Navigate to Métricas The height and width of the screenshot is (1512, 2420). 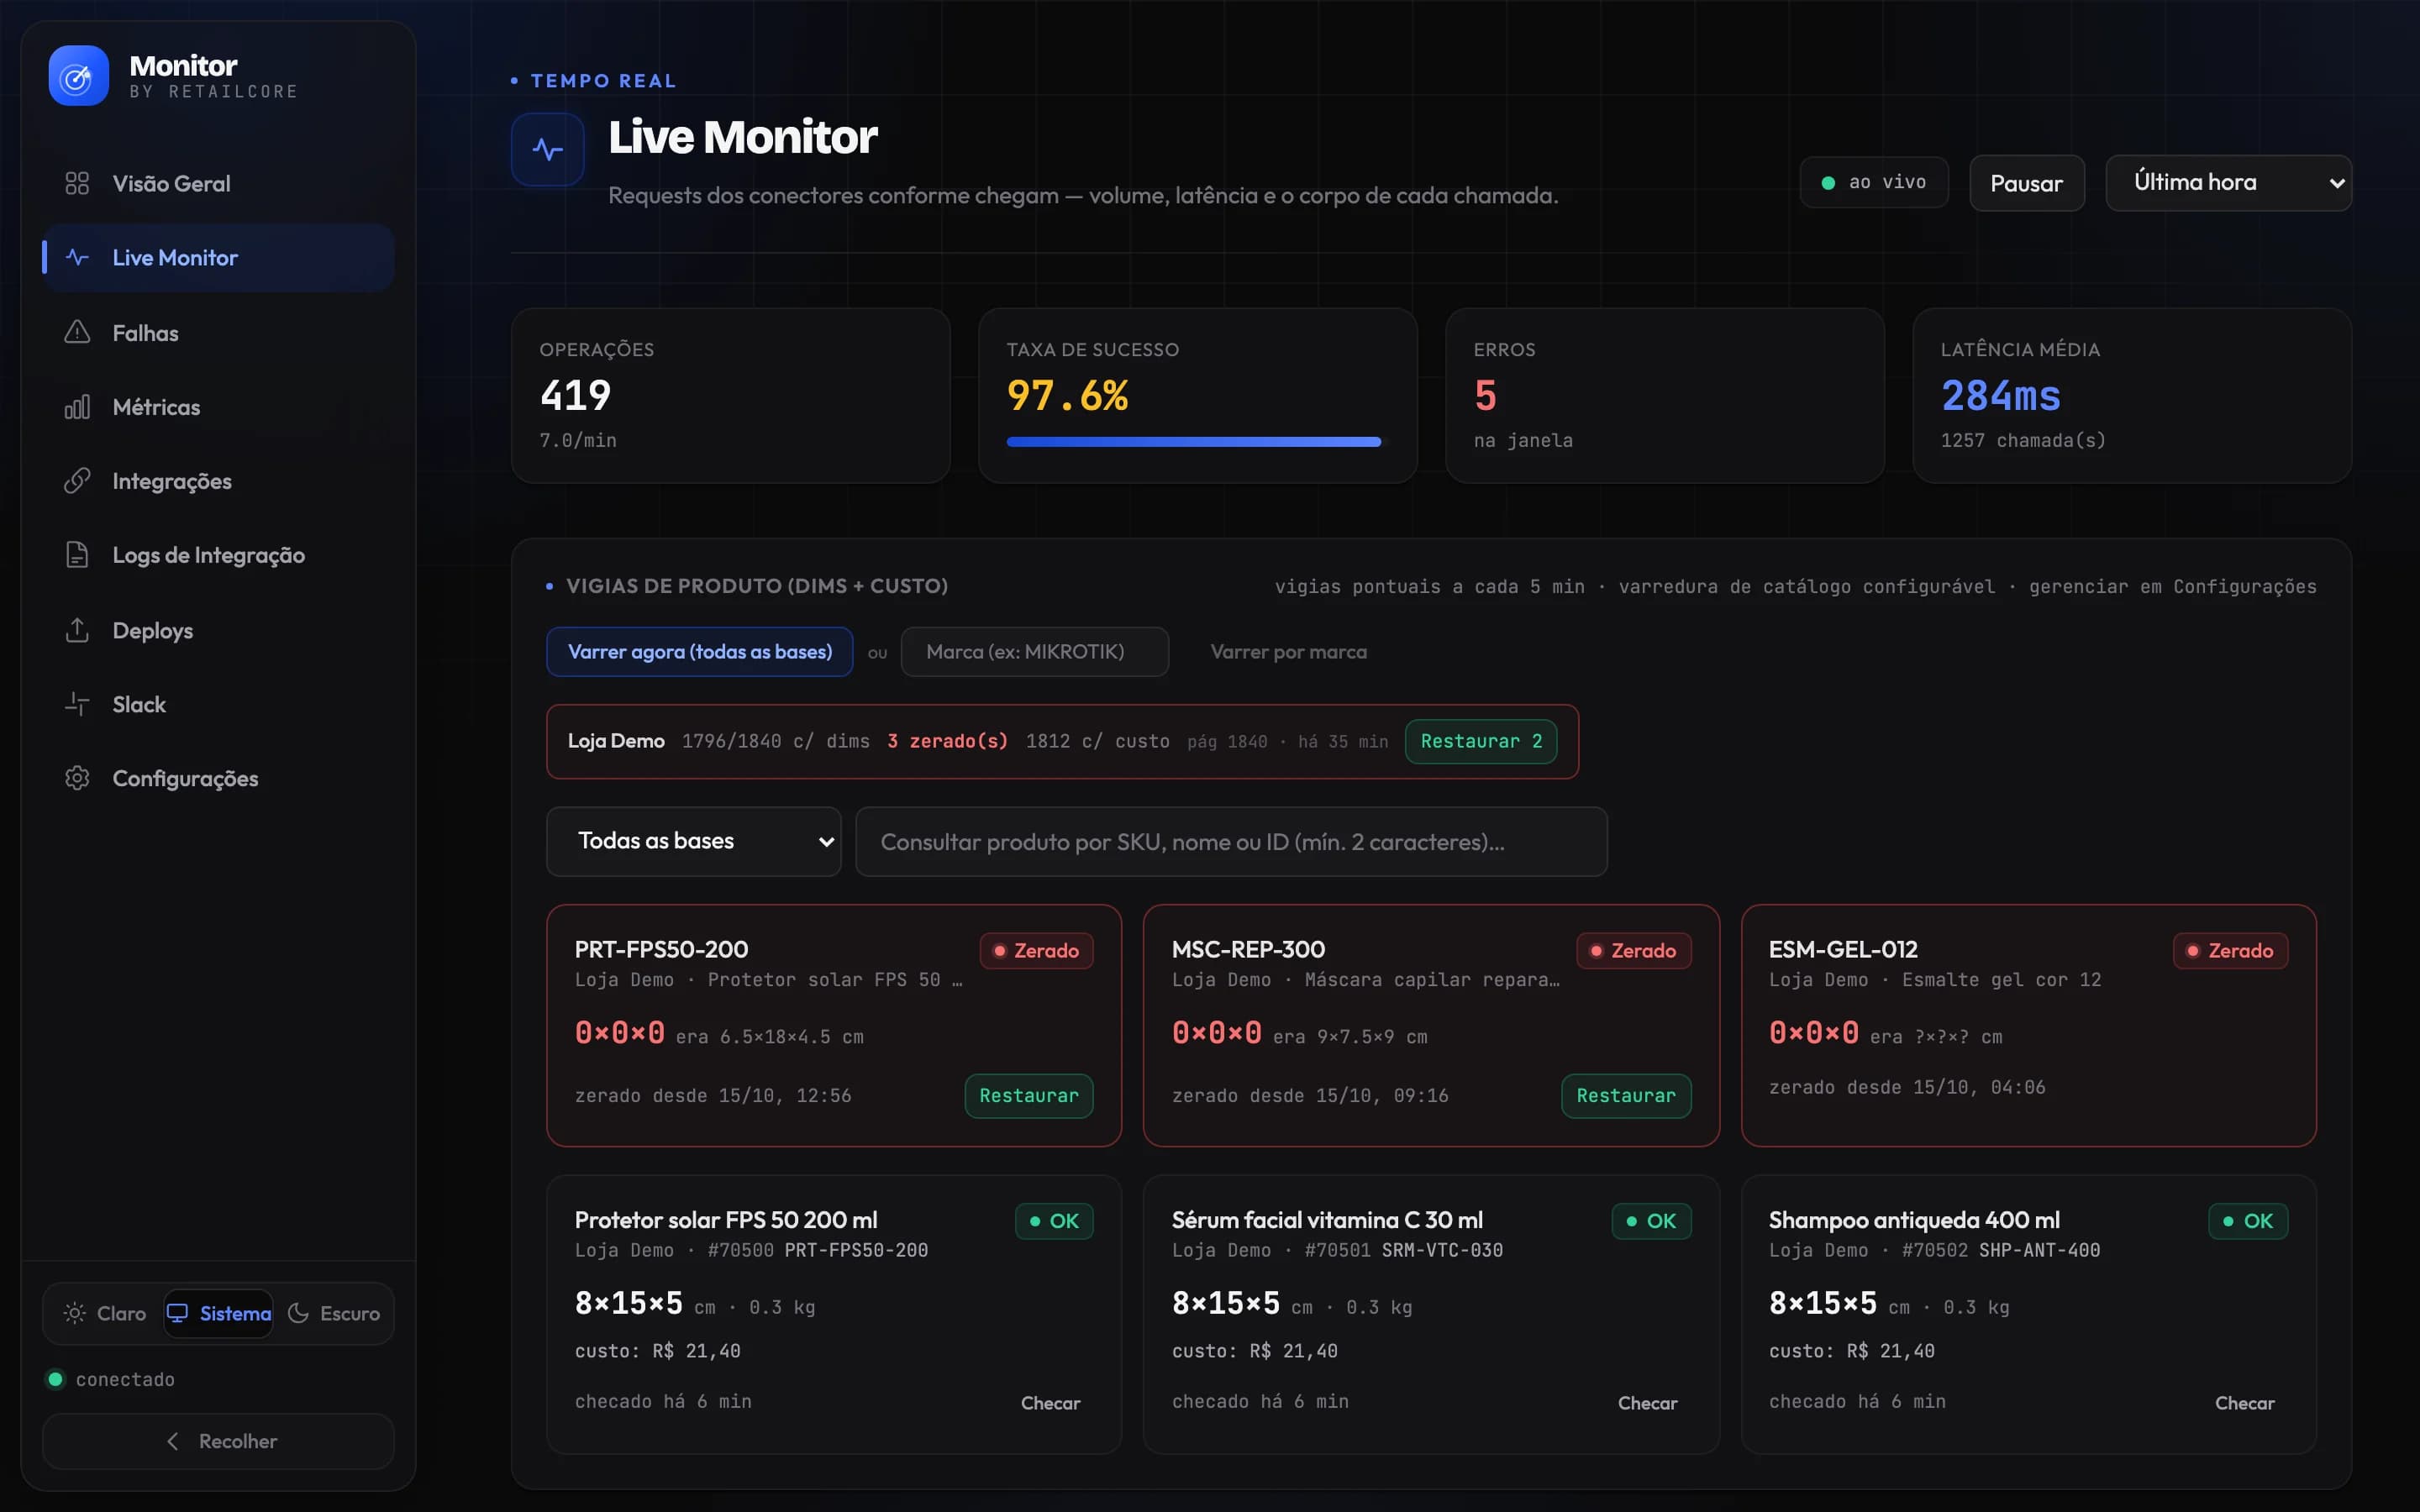coord(218,407)
